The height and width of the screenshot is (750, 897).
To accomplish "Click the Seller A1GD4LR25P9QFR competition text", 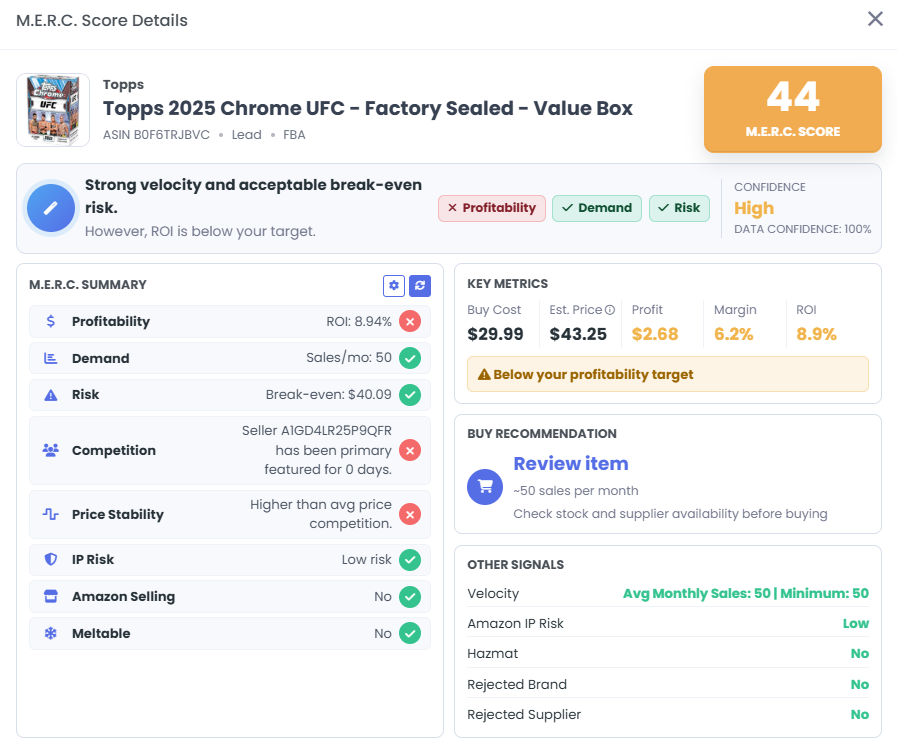I will pos(317,450).
